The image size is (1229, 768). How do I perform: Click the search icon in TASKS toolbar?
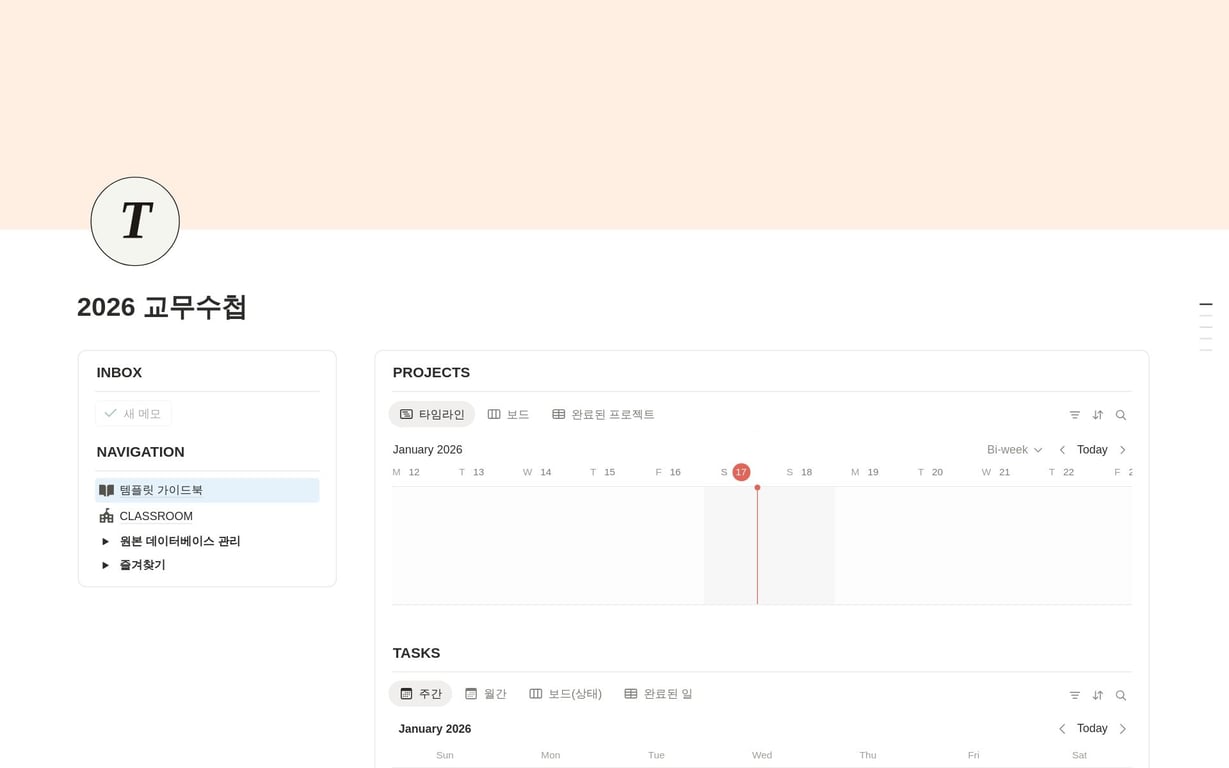1121,694
